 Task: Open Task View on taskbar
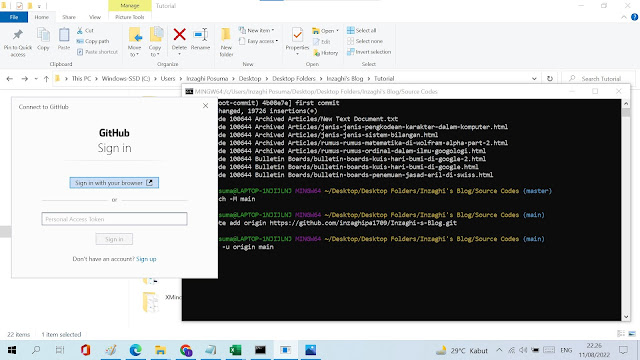(60, 350)
